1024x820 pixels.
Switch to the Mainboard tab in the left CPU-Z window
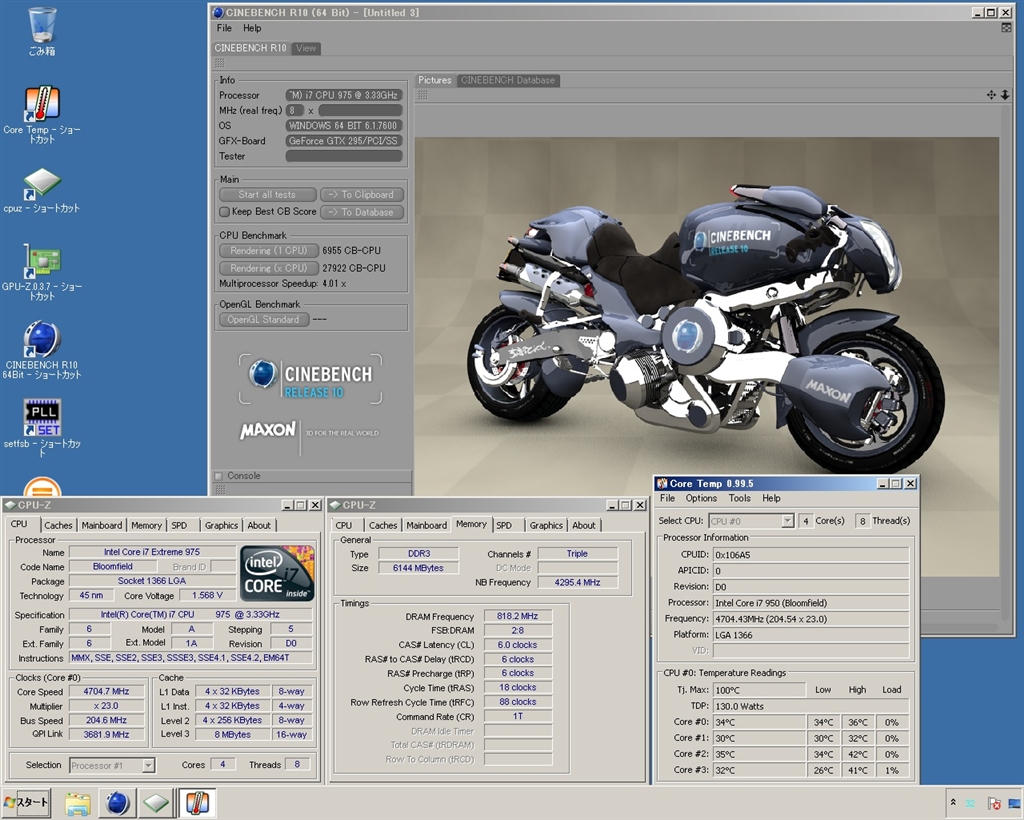tap(102, 525)
